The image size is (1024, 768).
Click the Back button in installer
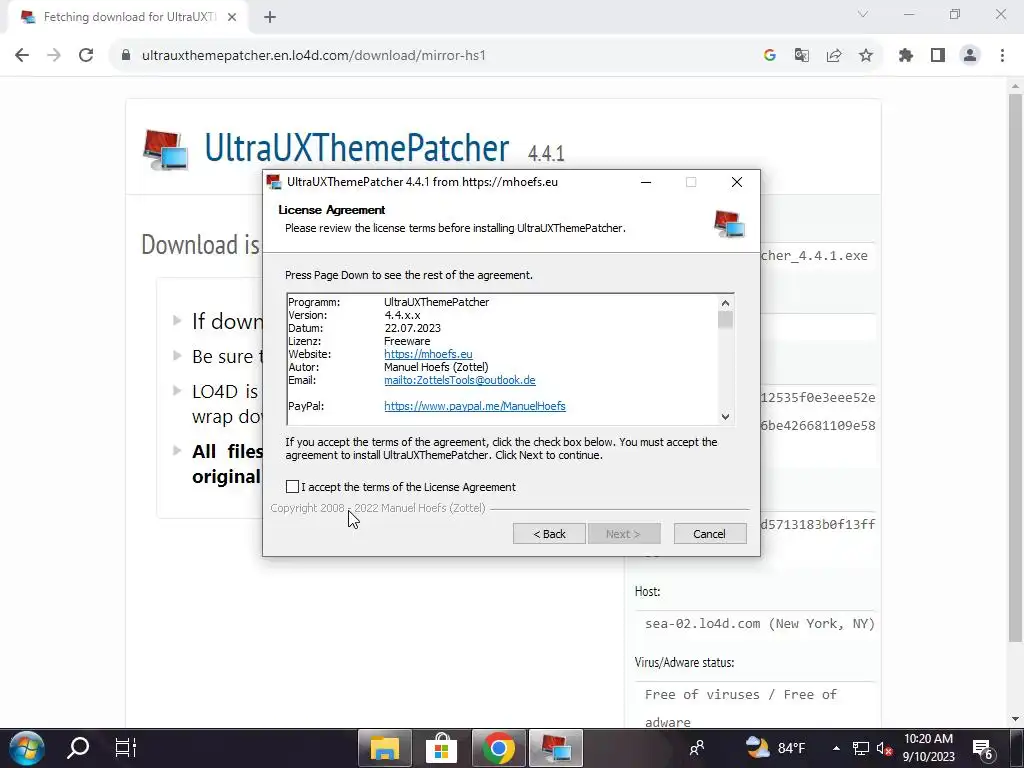(549, 534)
